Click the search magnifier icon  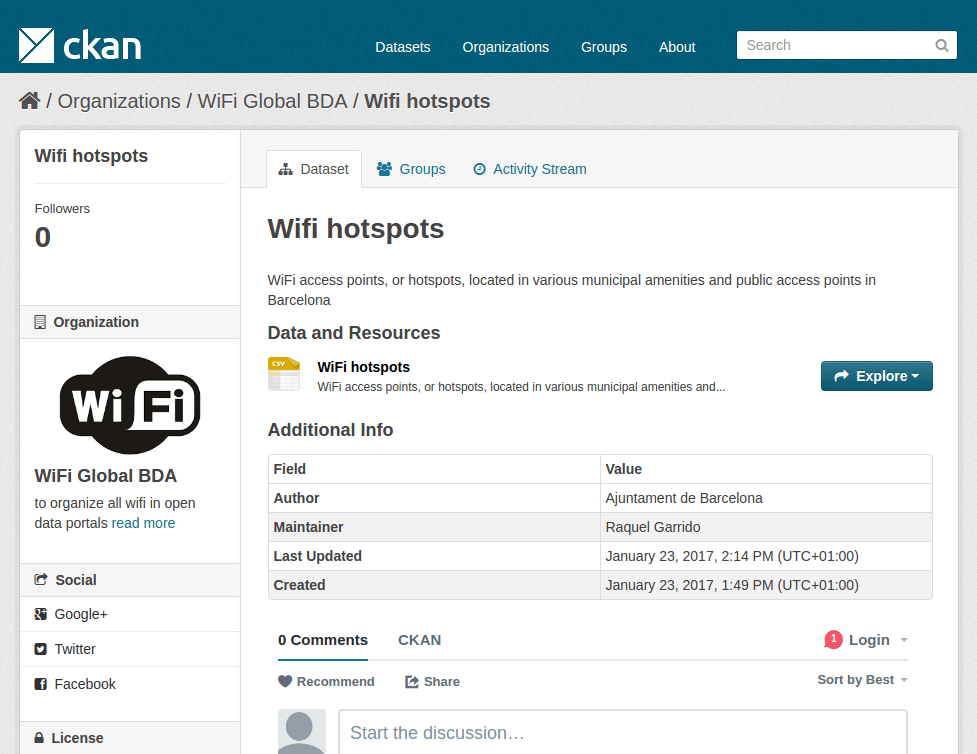pos(941,45)
